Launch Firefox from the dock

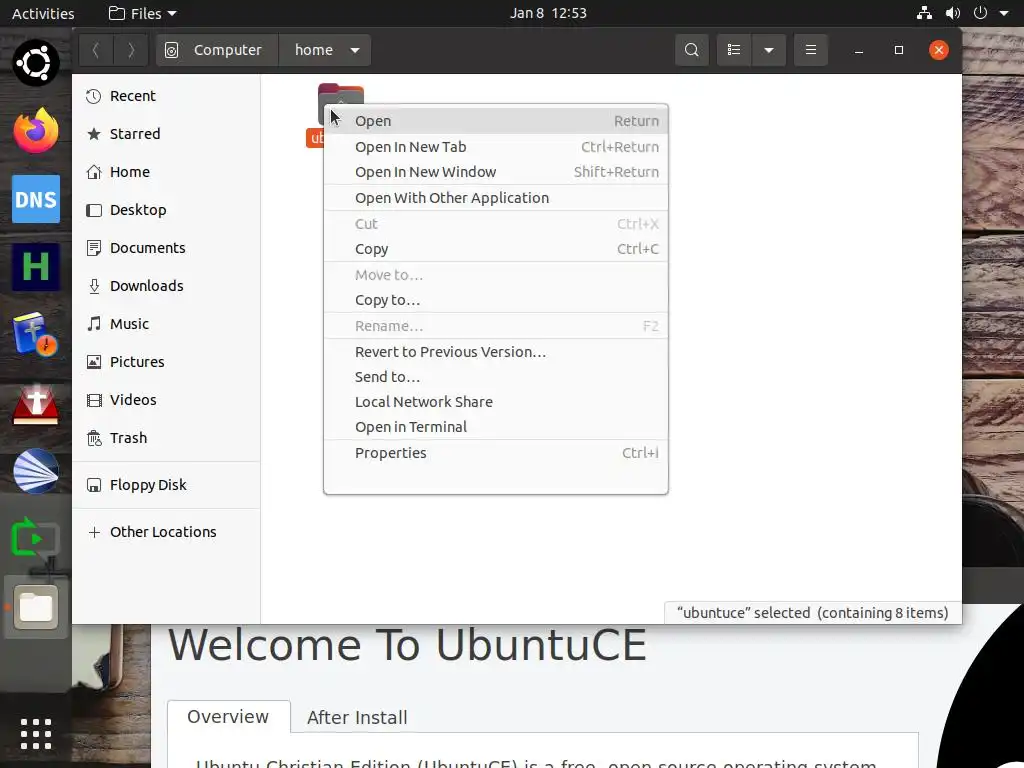[x=36, y=131]
